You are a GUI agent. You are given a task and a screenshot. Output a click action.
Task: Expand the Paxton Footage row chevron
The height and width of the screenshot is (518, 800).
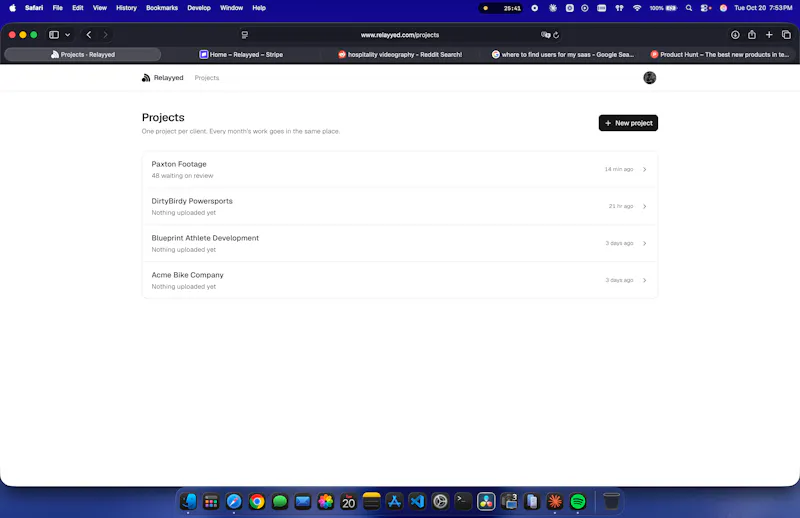click(645, 169)
